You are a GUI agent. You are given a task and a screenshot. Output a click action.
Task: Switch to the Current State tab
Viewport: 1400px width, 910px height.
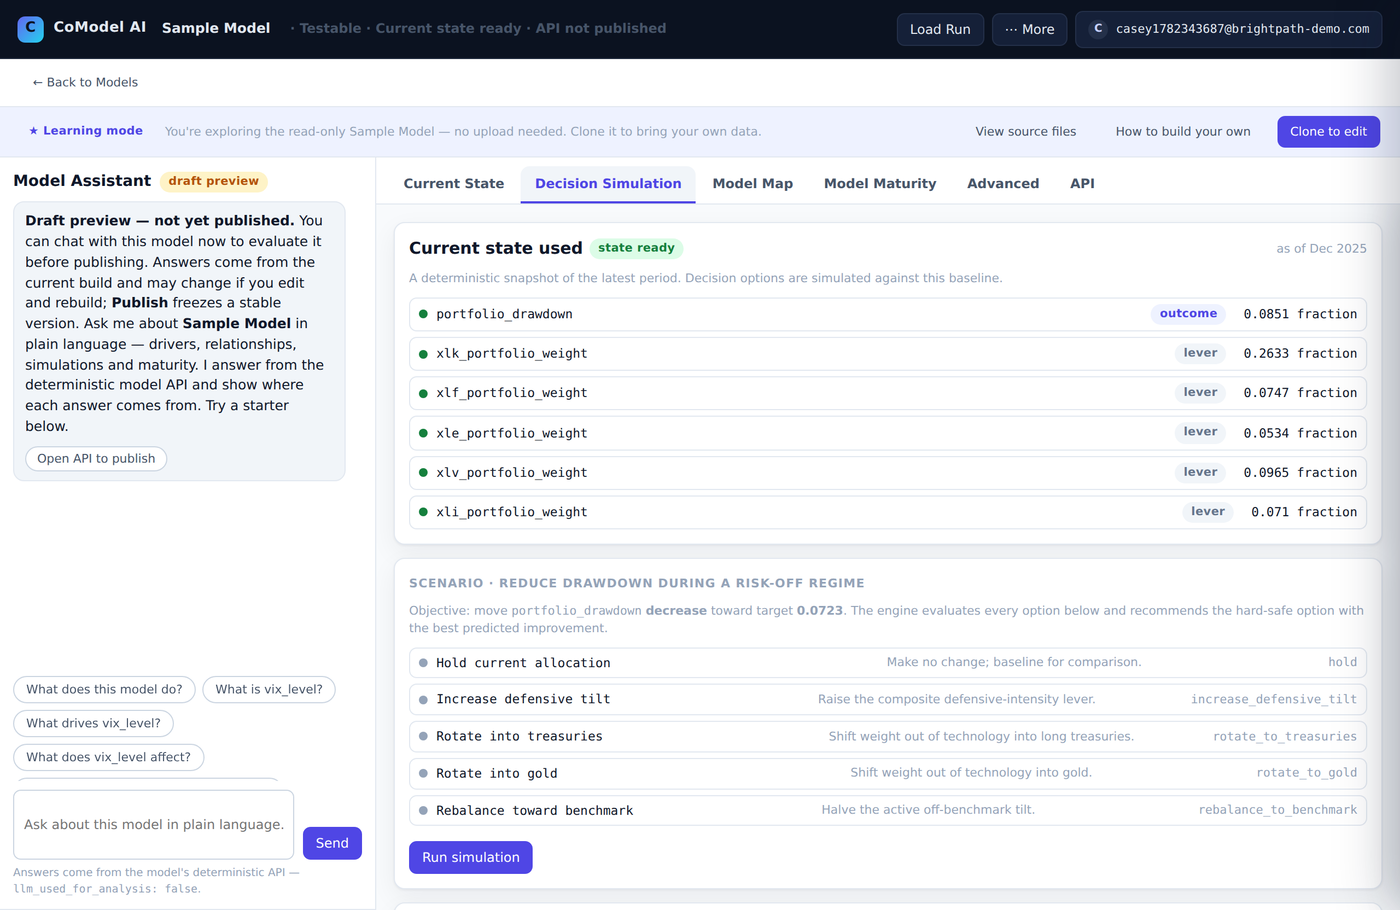(454, 184)
